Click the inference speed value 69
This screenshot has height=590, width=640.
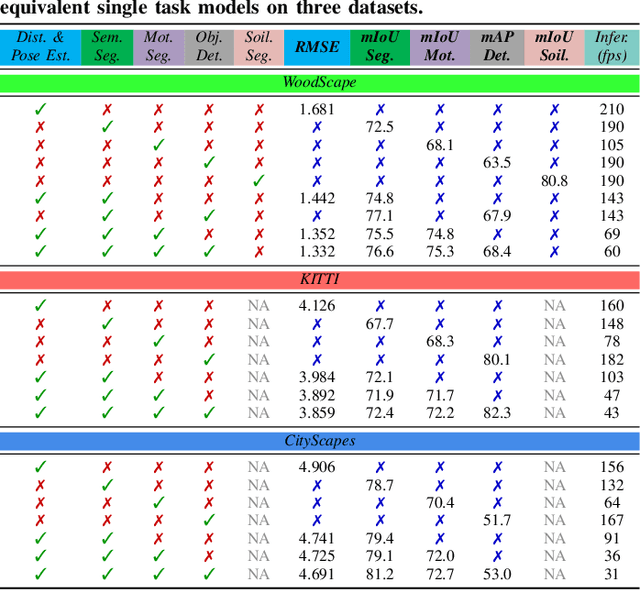612,234
